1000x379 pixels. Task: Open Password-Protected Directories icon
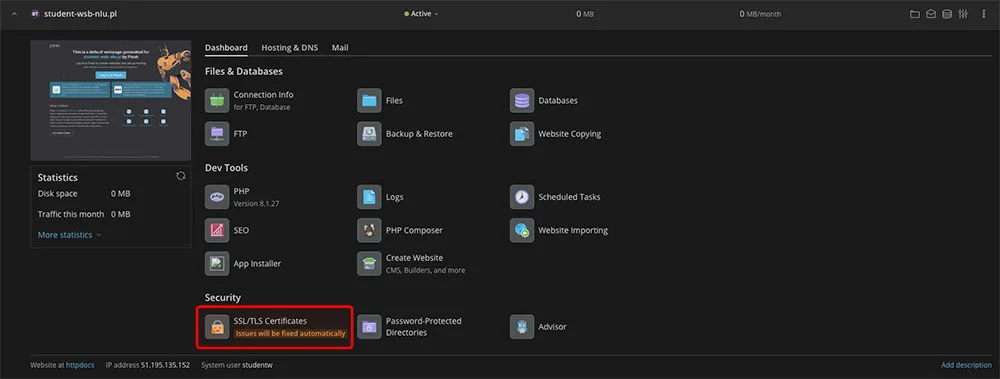coord(369,327)
